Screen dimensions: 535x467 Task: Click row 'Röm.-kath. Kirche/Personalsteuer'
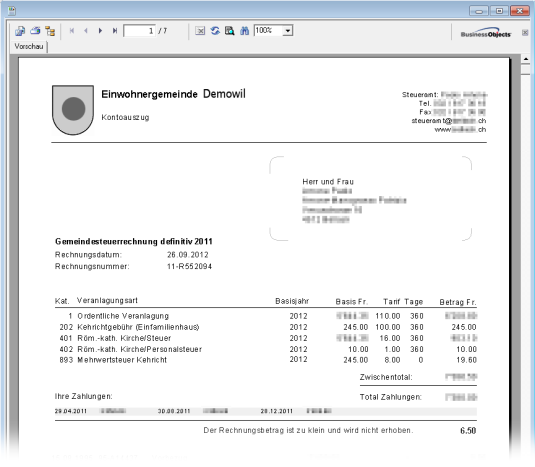coord(266,349)
